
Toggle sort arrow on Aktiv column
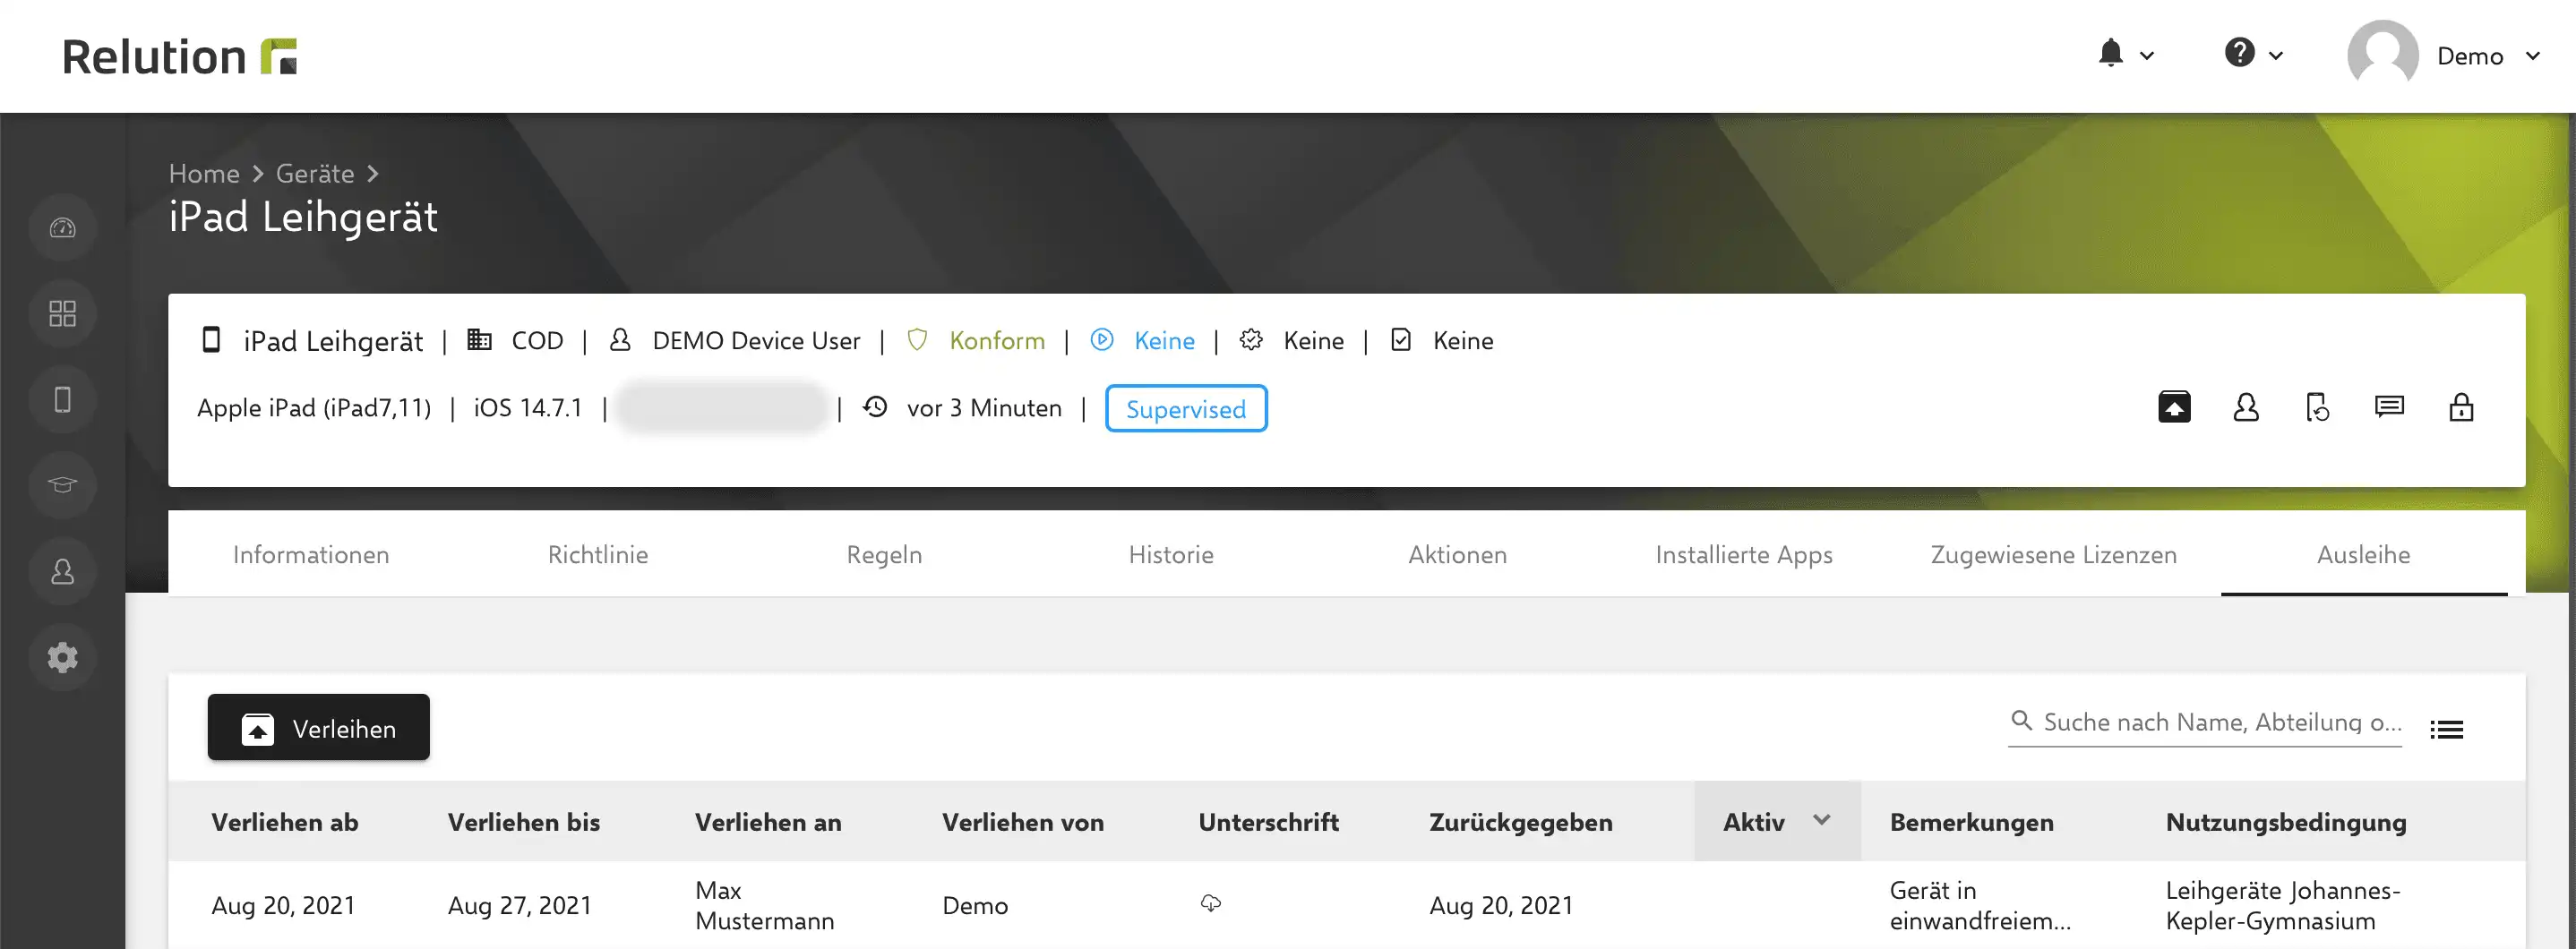coord(1822,820)
